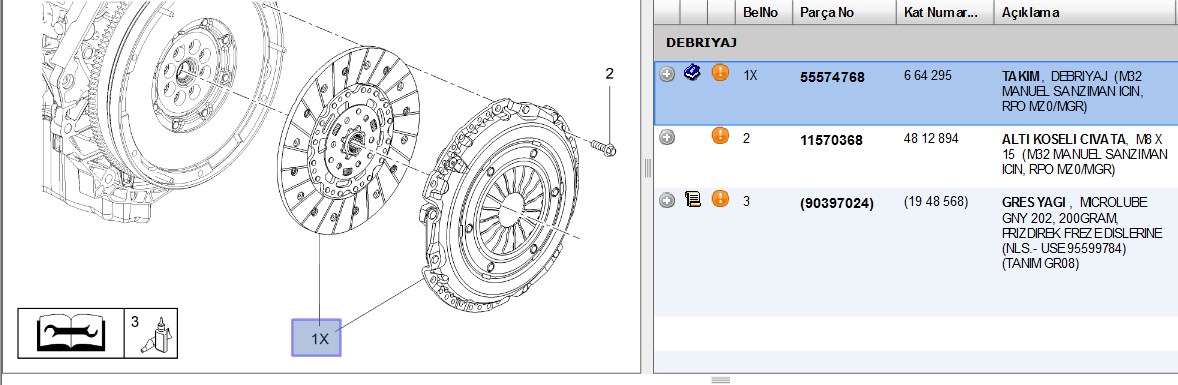Expand the row for part 55574768
This screenshot has width=1178, height=385.
(667, 74)
